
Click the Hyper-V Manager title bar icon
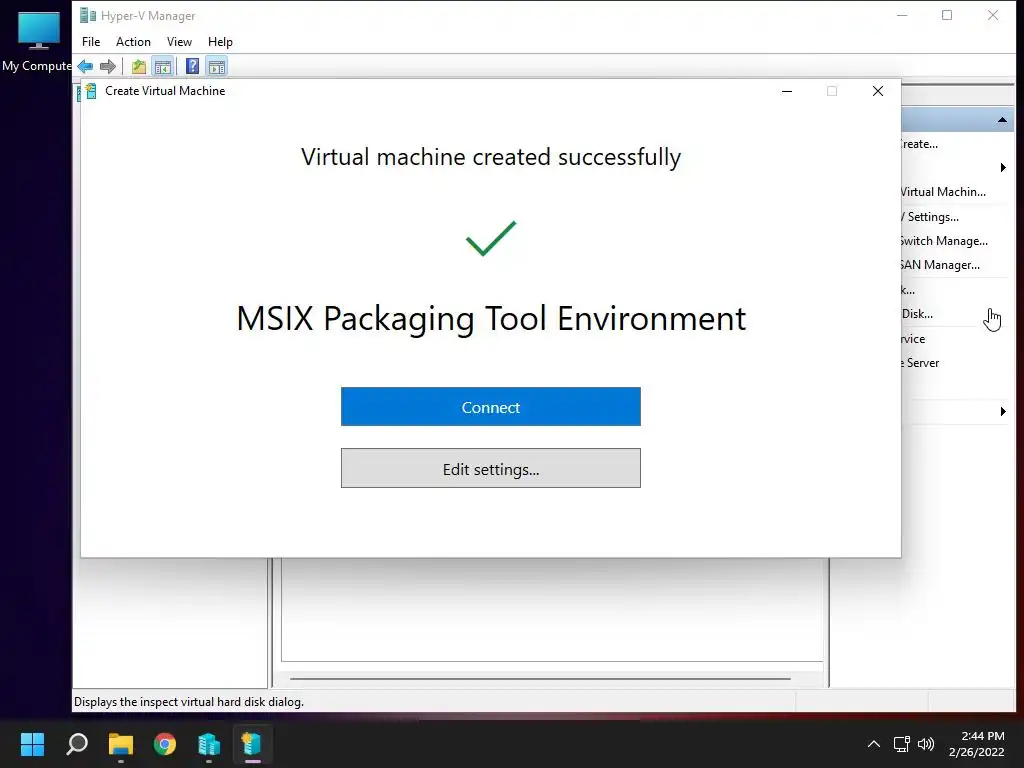pyautogui.click(x=88, y=15)
